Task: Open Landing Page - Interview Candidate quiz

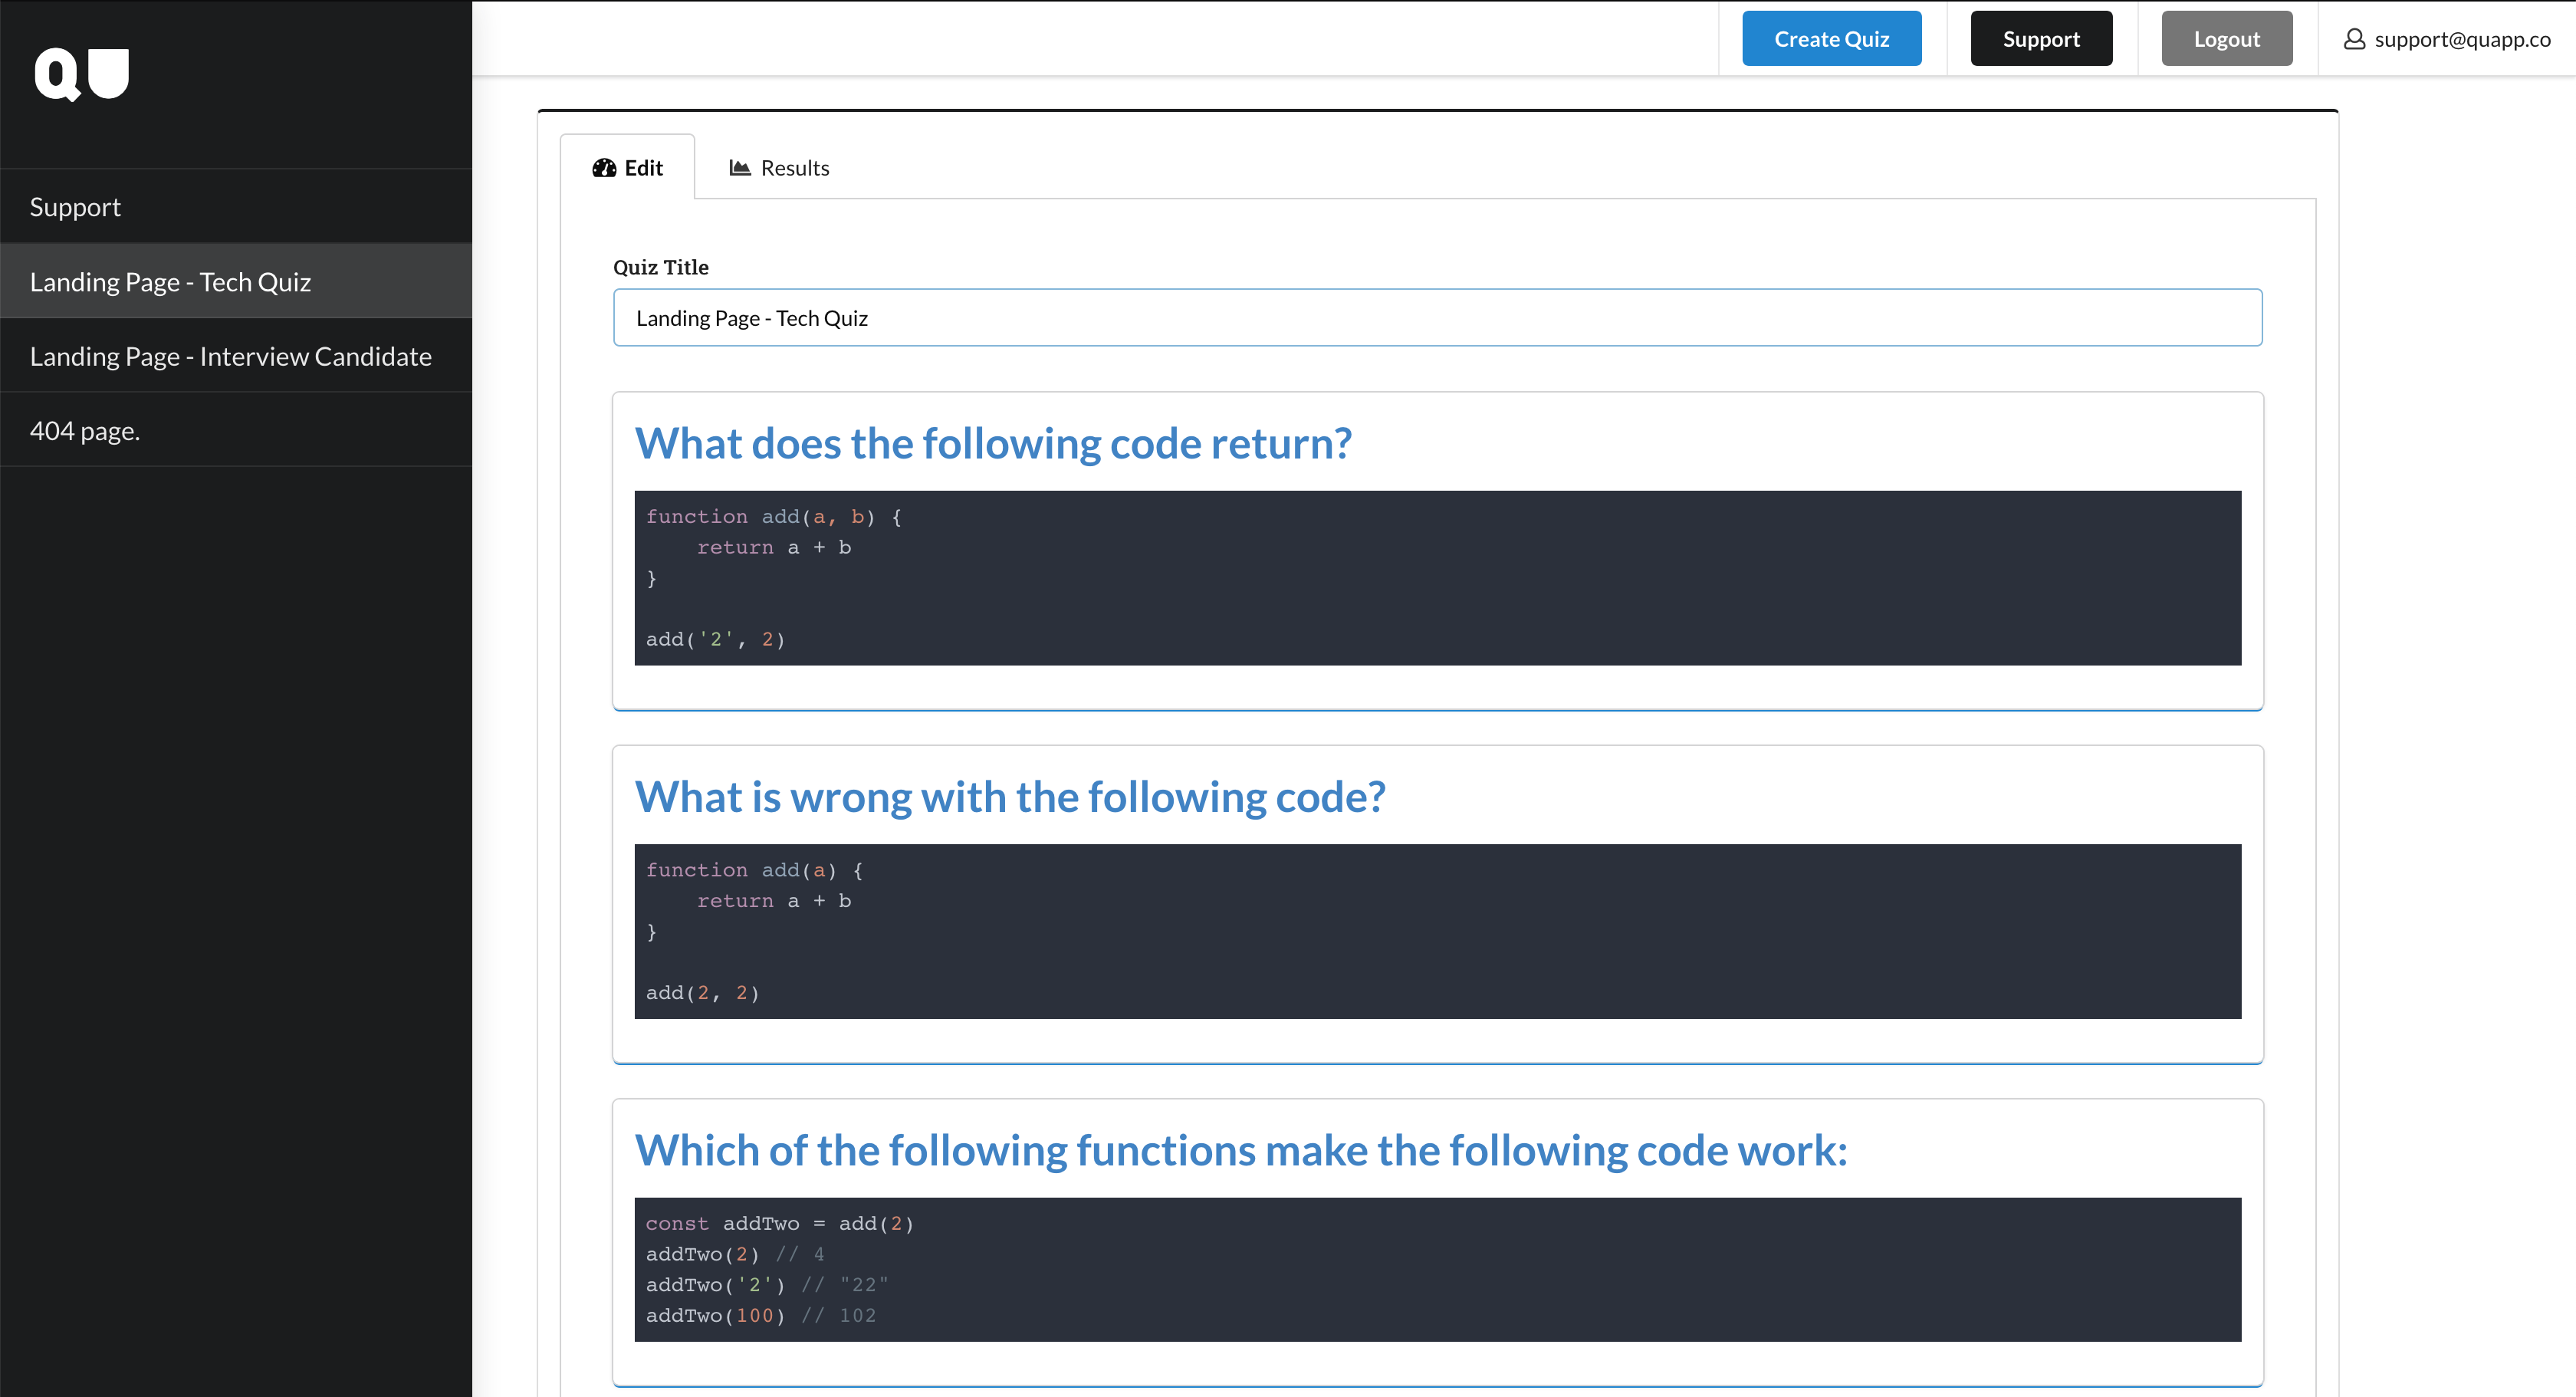Action: 230,356
